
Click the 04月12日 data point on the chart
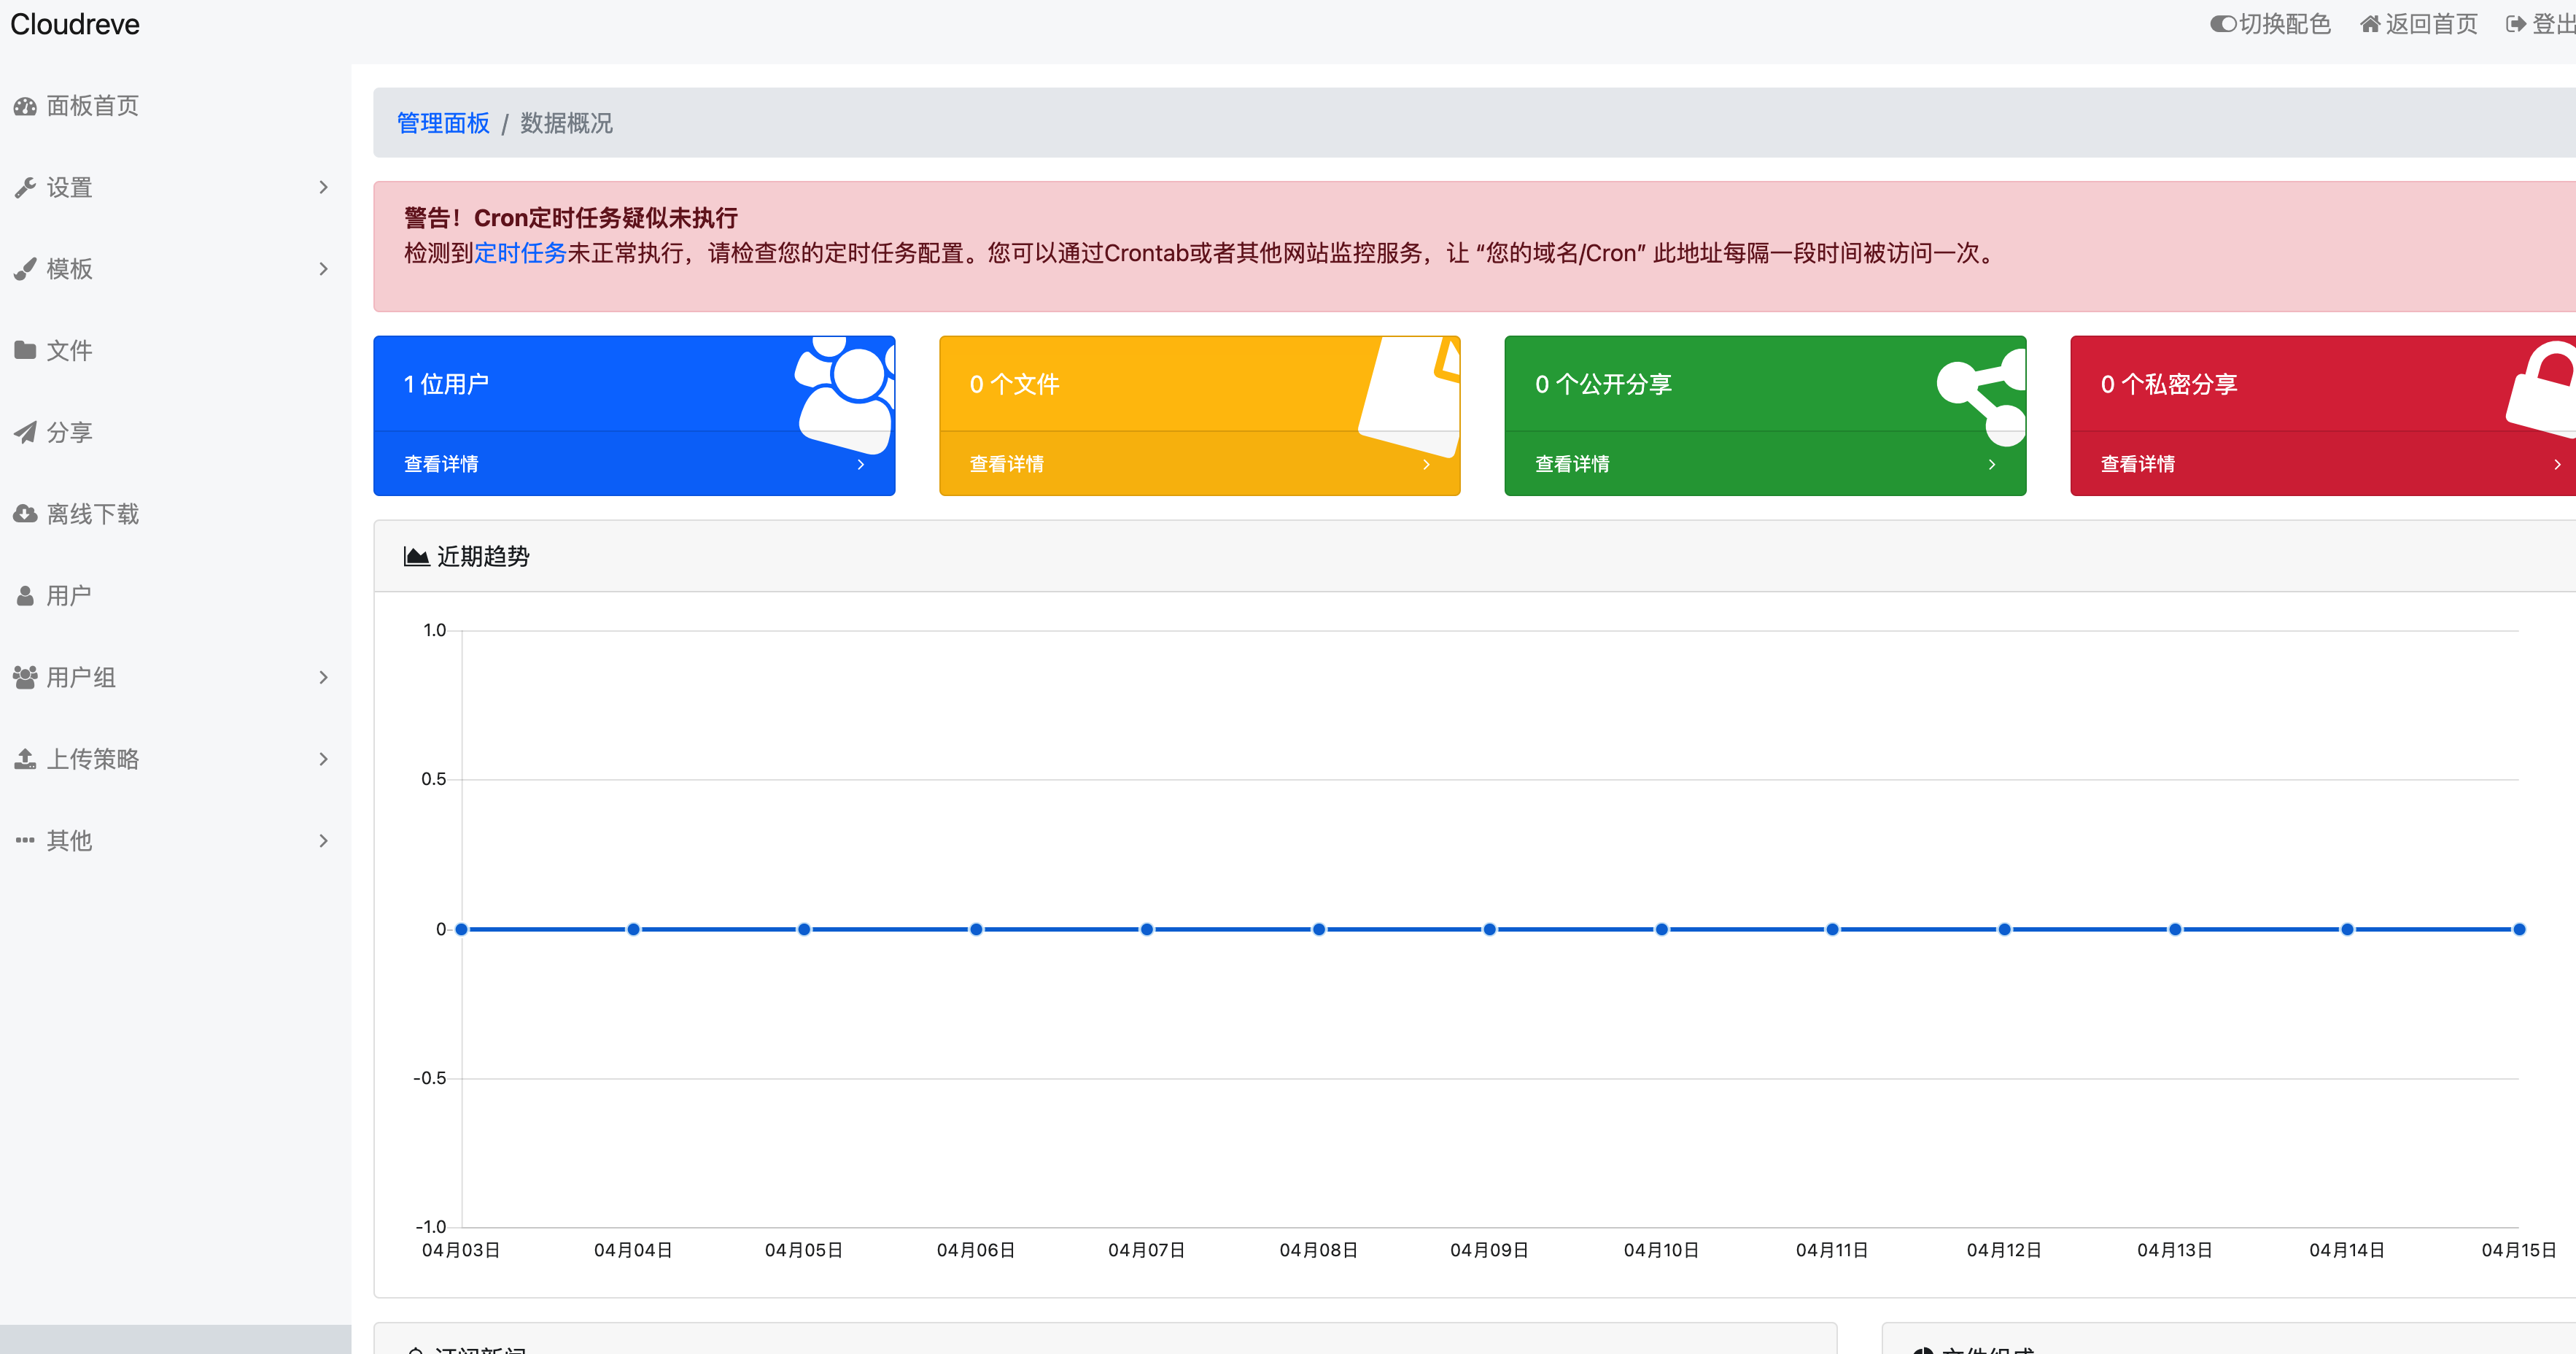(2004, 929)
